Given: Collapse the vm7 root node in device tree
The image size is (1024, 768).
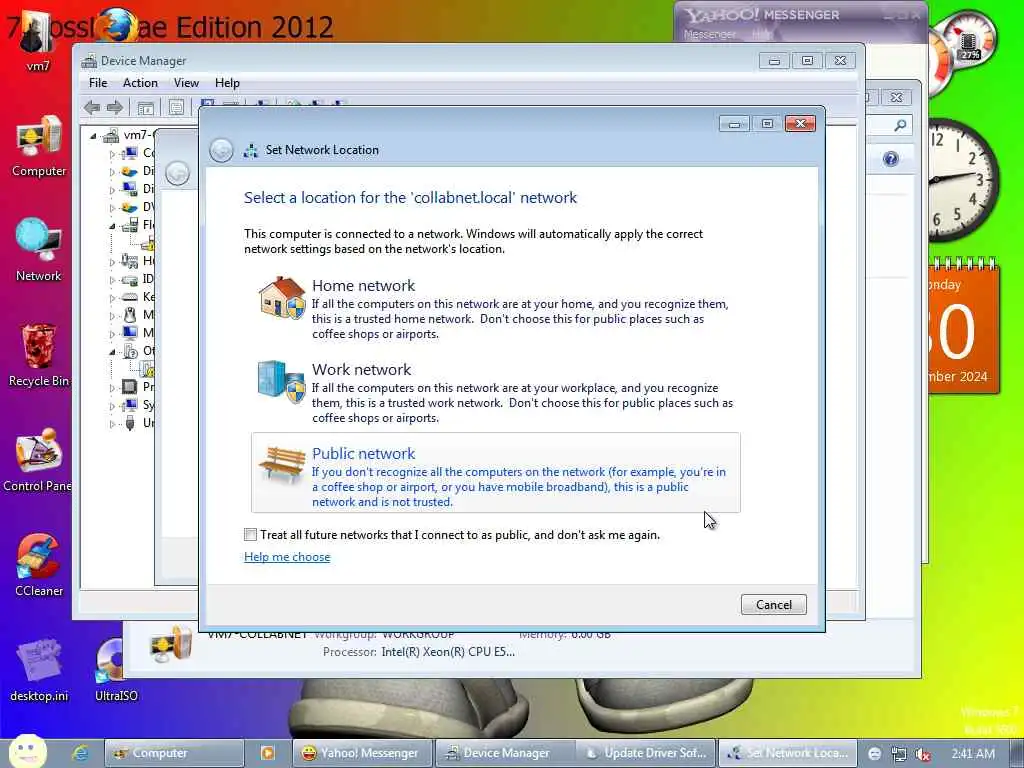Looking at the screenshot, I should tap(93, 136).
